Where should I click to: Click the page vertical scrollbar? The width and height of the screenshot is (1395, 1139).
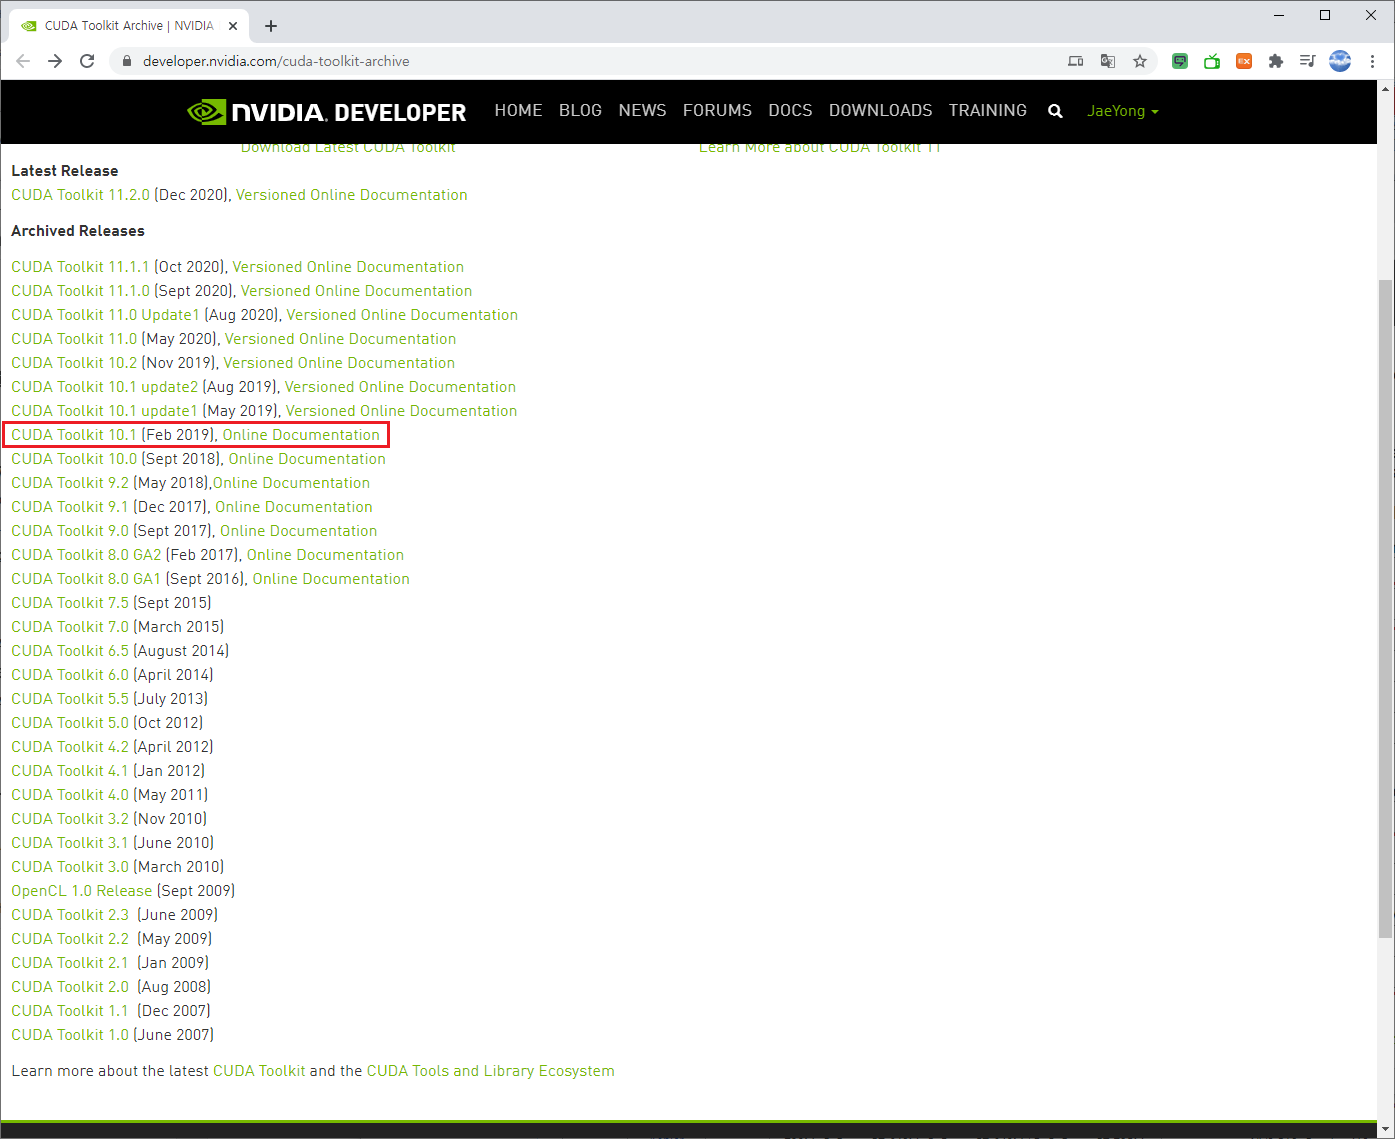pyautogui.click(x=1385, y=610)
